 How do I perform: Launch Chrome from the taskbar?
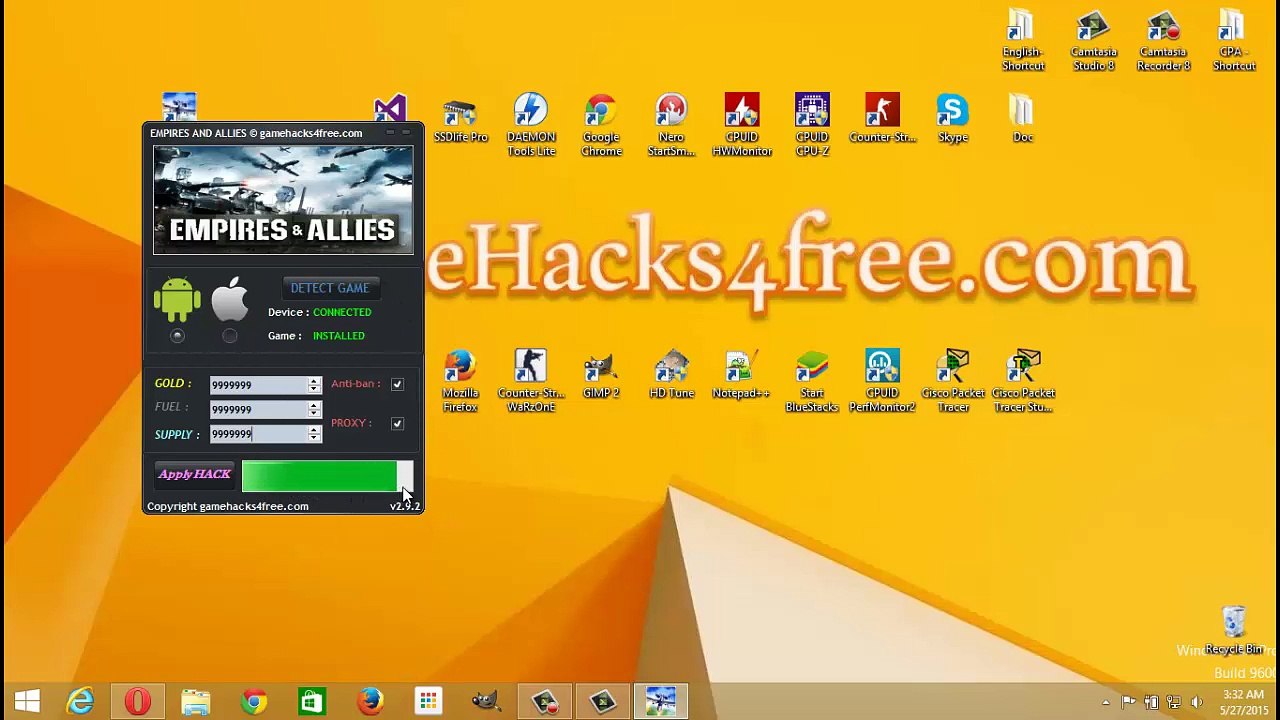(254, 702)
